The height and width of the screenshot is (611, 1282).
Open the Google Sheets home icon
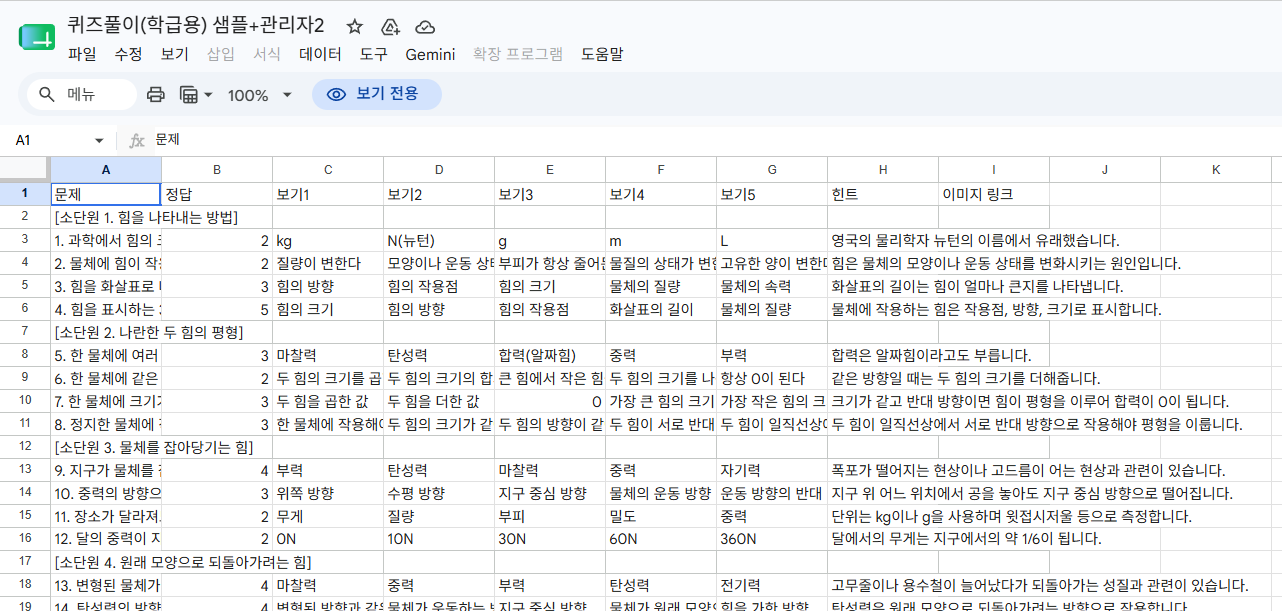pyautogui.click(x=36, y=39)
